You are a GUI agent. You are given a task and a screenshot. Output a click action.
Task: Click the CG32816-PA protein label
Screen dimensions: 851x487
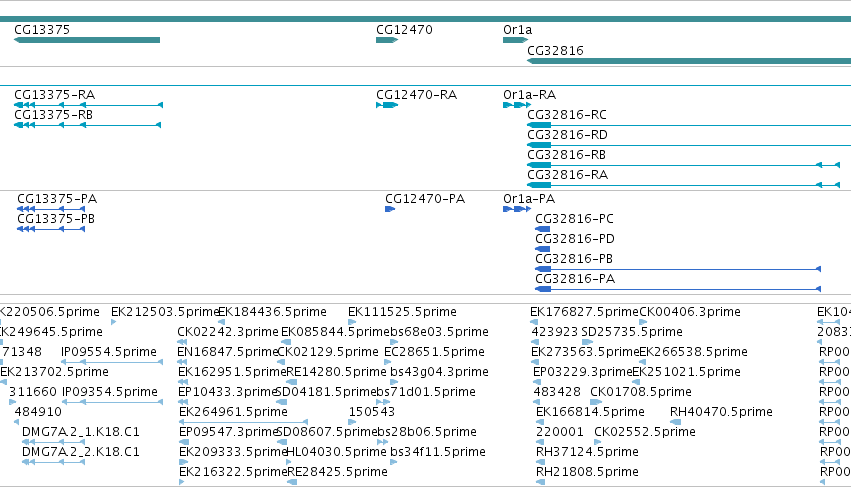click(575, 279)
